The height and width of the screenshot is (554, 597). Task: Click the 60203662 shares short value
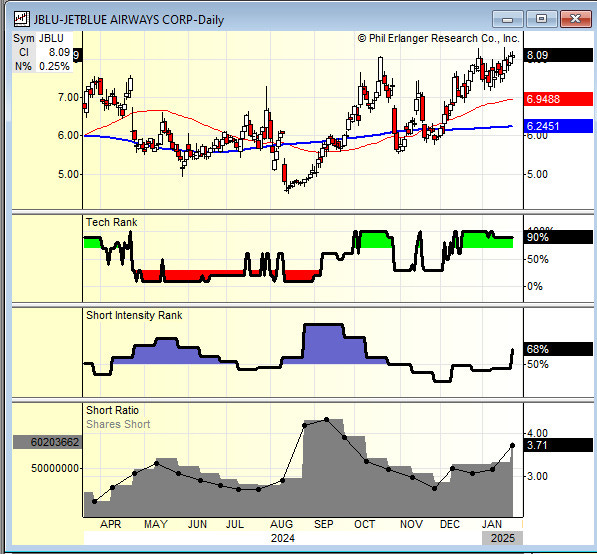tap(48, 442)
